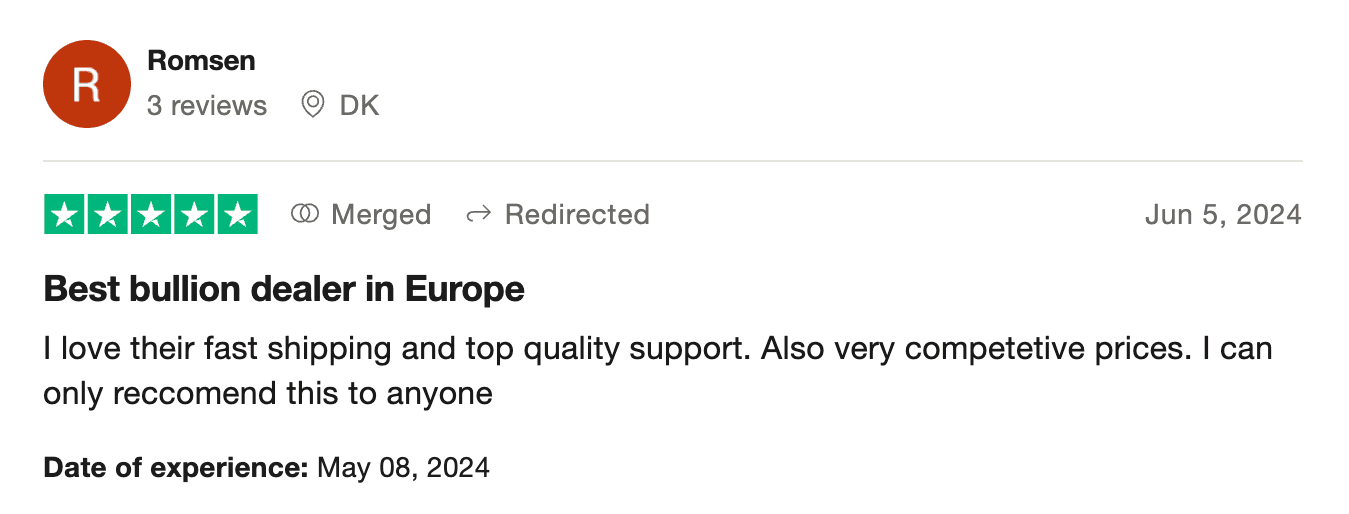Open reviewer Romsen's profile name
The height and width of the screenshot is (514, 1349).
pyautogui.click(x=201, y=61)
